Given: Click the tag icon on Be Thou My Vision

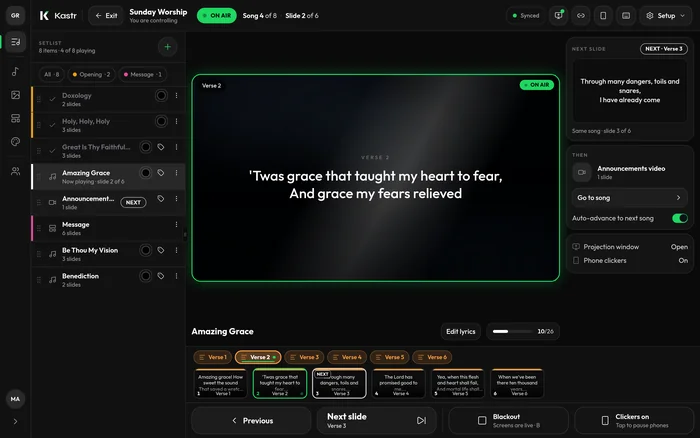Looking at the screenshot, I should pos(161,250).
